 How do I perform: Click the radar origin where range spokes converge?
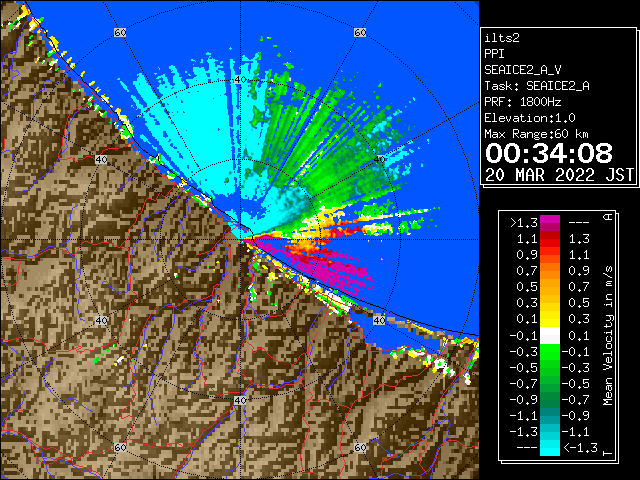point(240,240)
